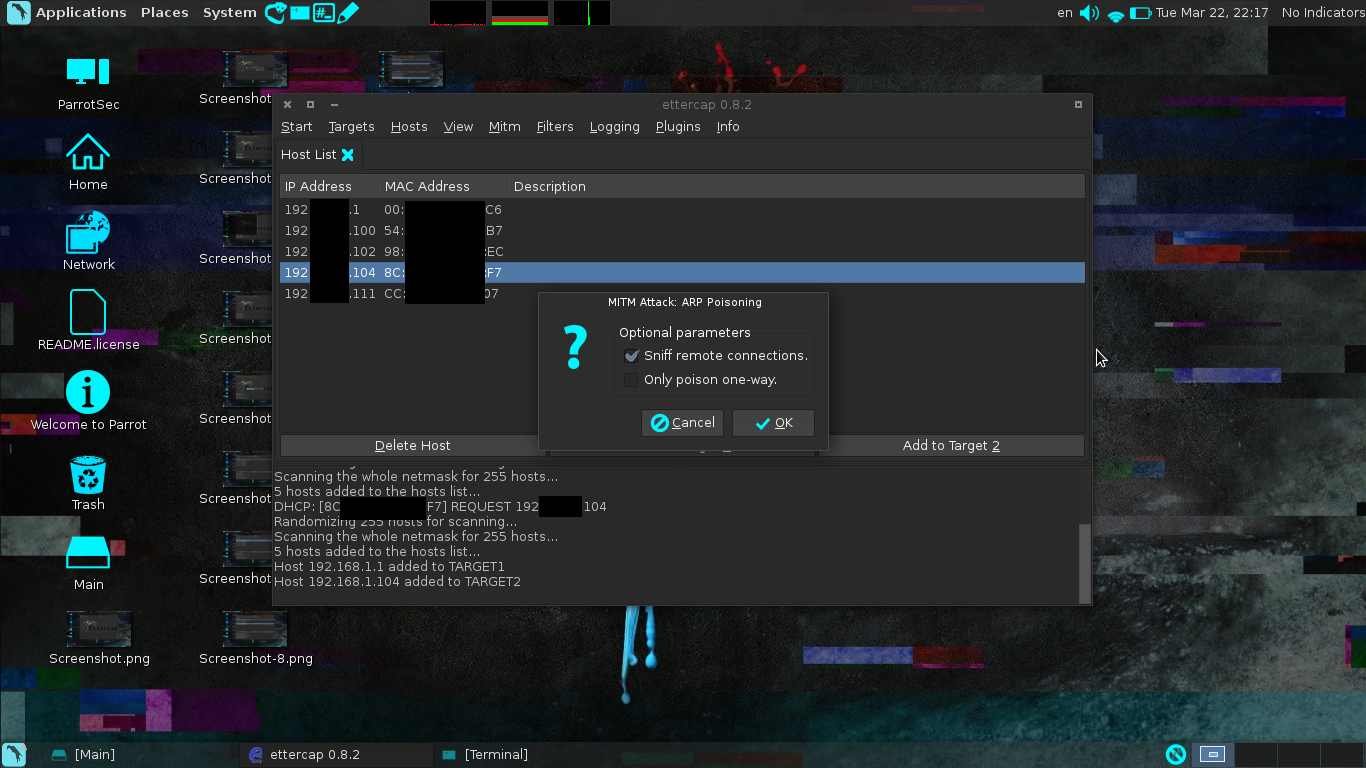
Task: Select the Network desktop icon
Action: point(88,241)
